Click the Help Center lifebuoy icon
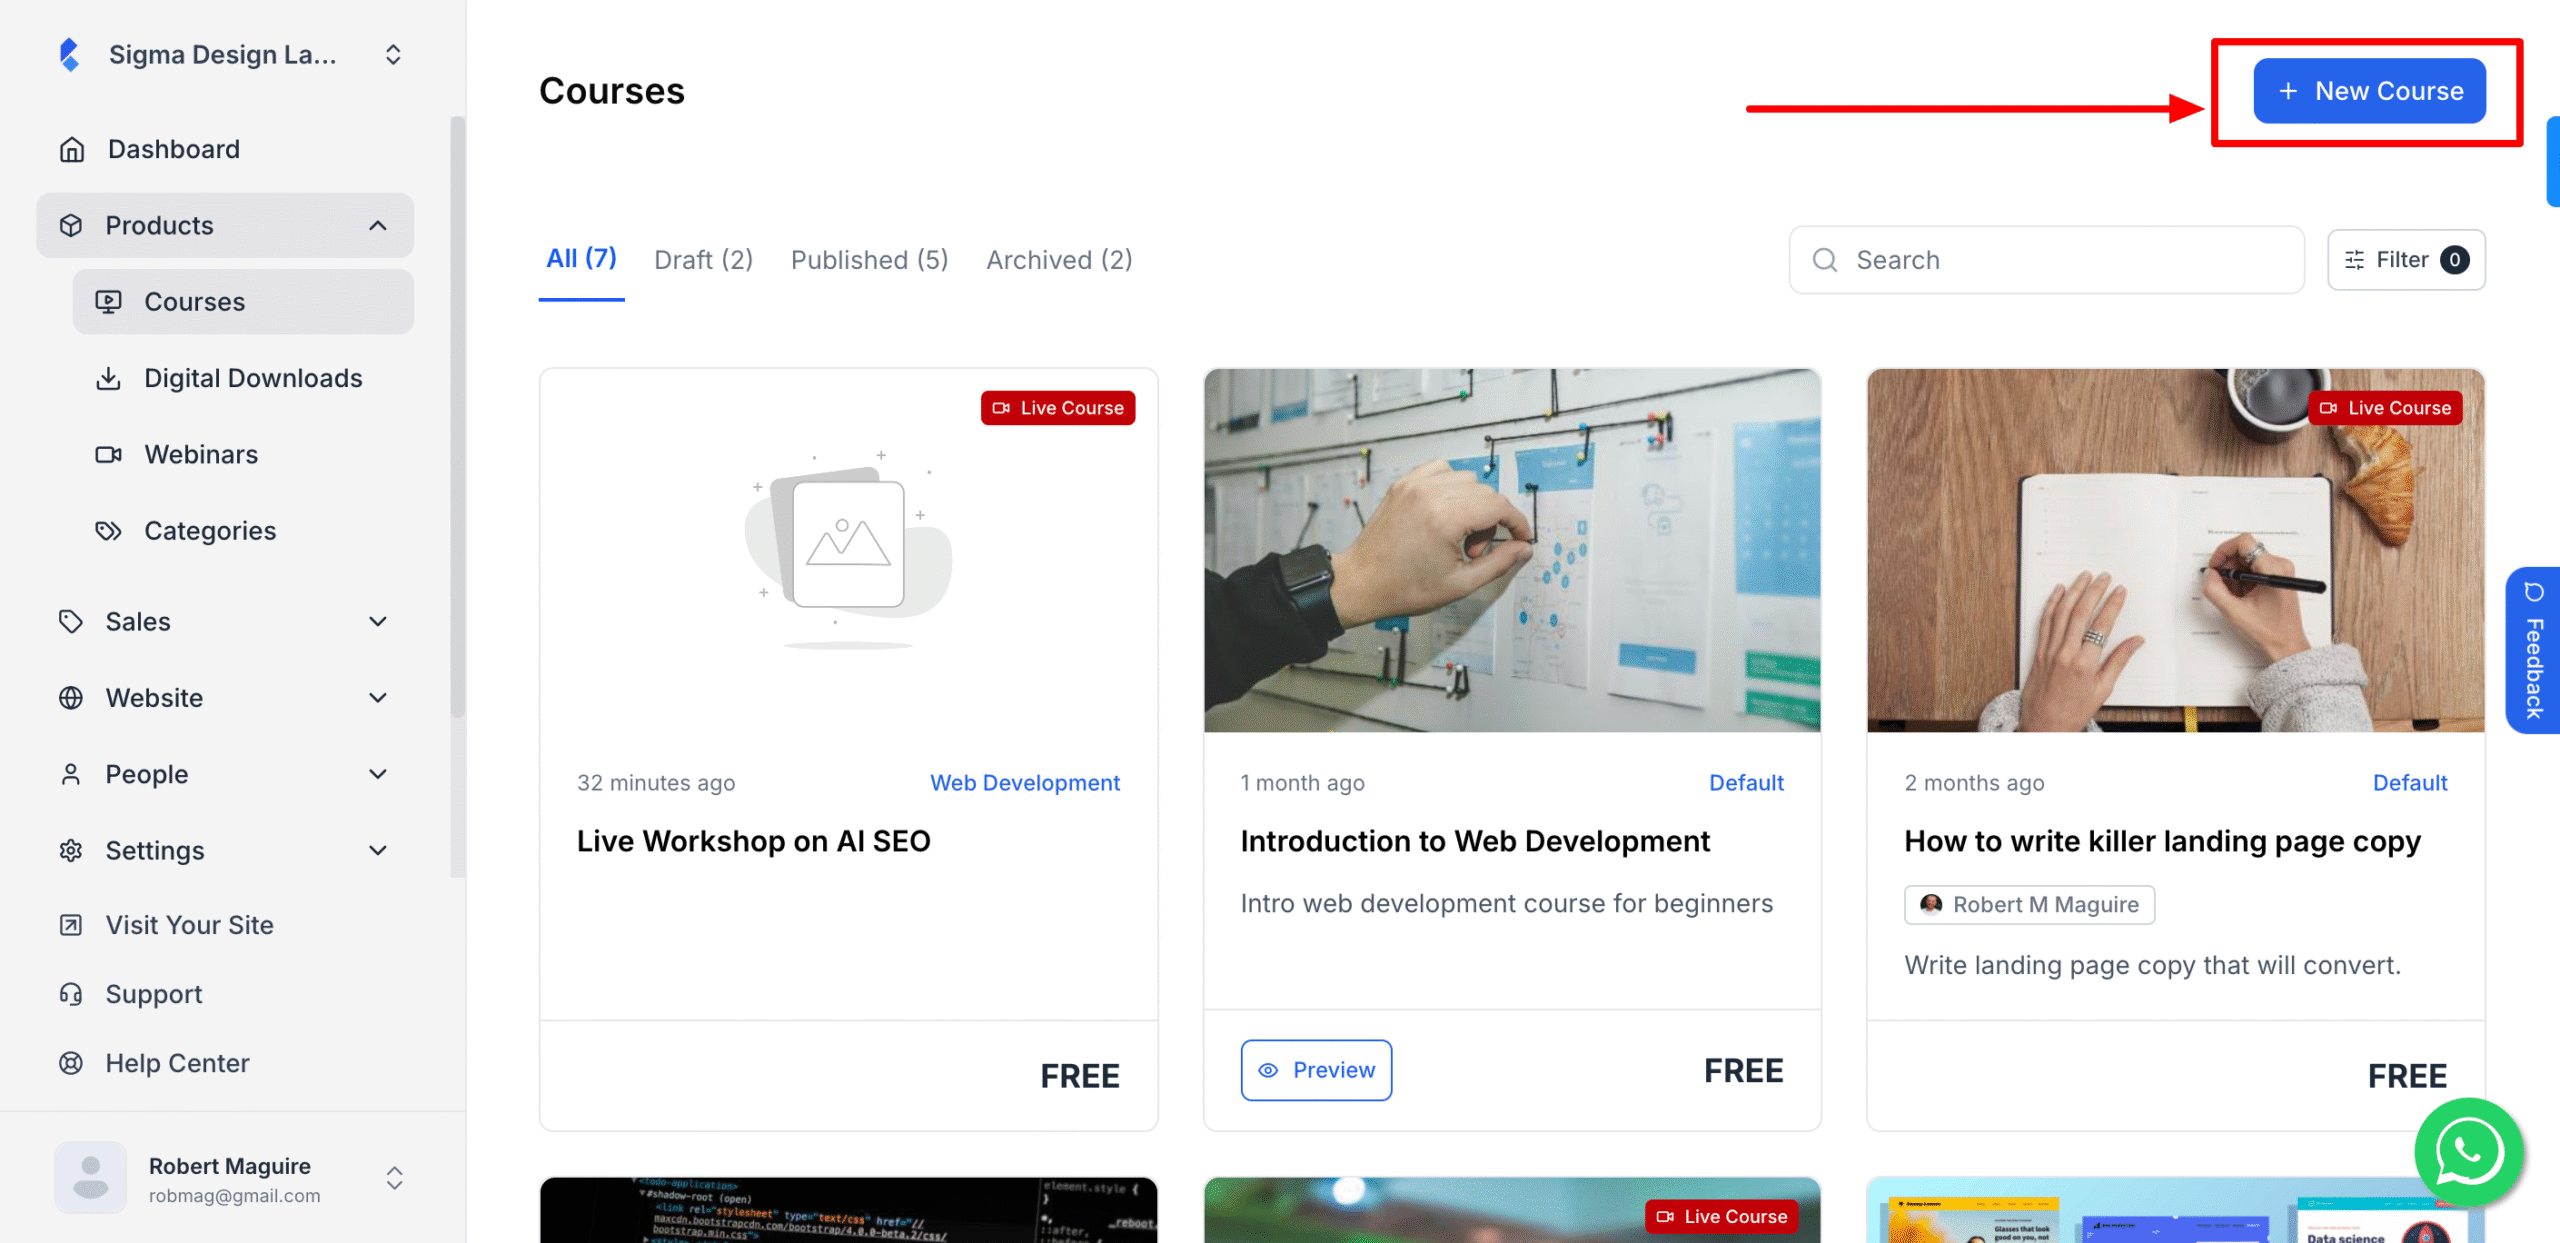2560x1243 pixels. point(71,1063)
